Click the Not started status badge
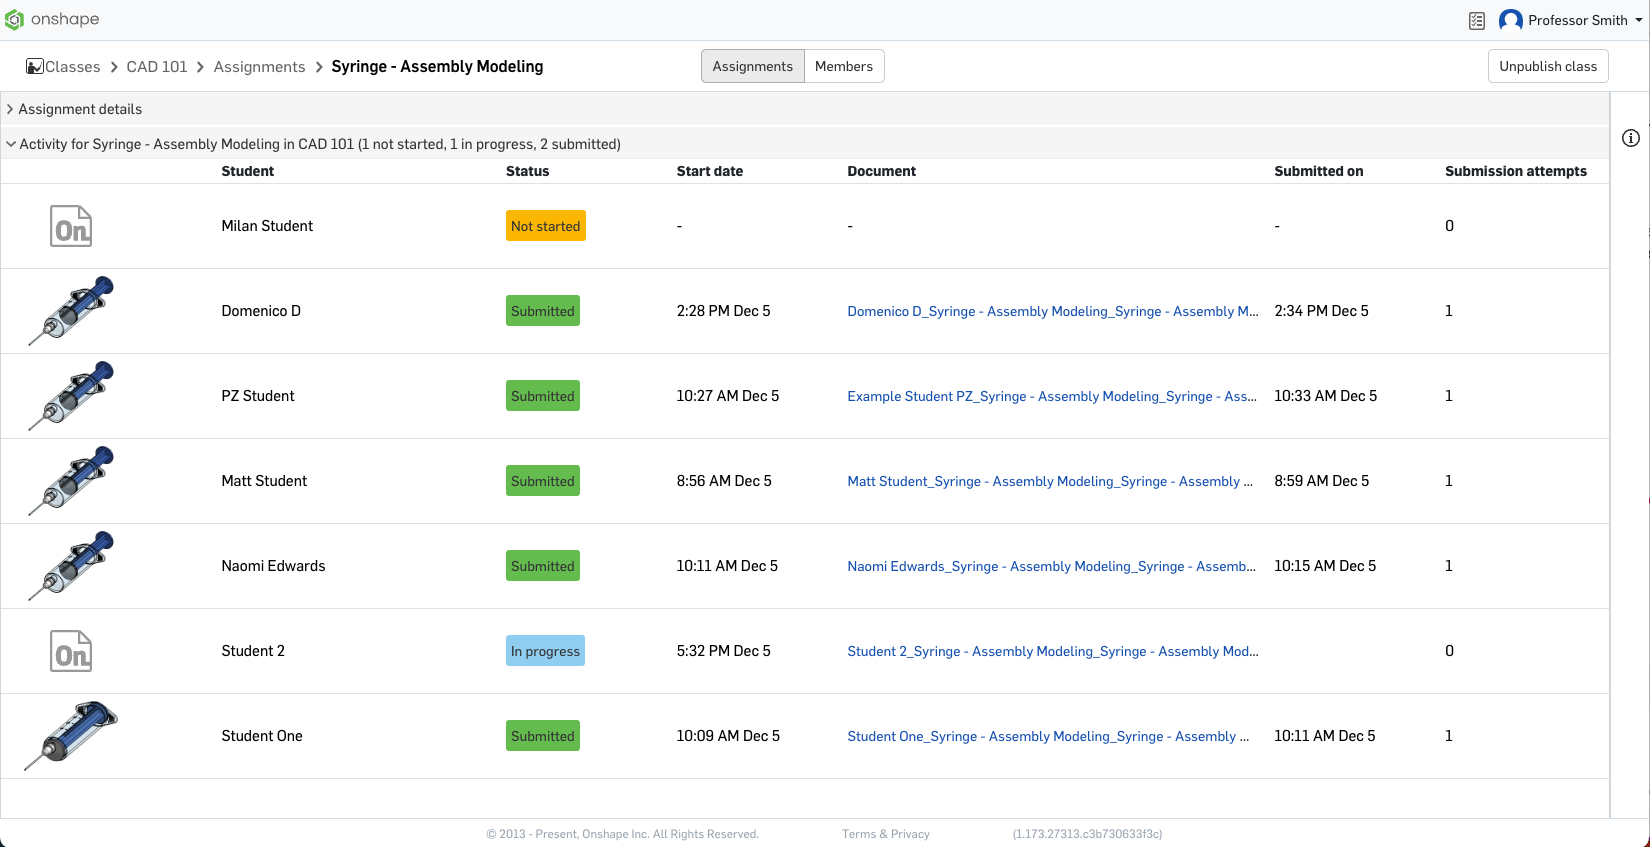Image resolution: width=1650 pixels, height=847 pixels. [545, 226]
